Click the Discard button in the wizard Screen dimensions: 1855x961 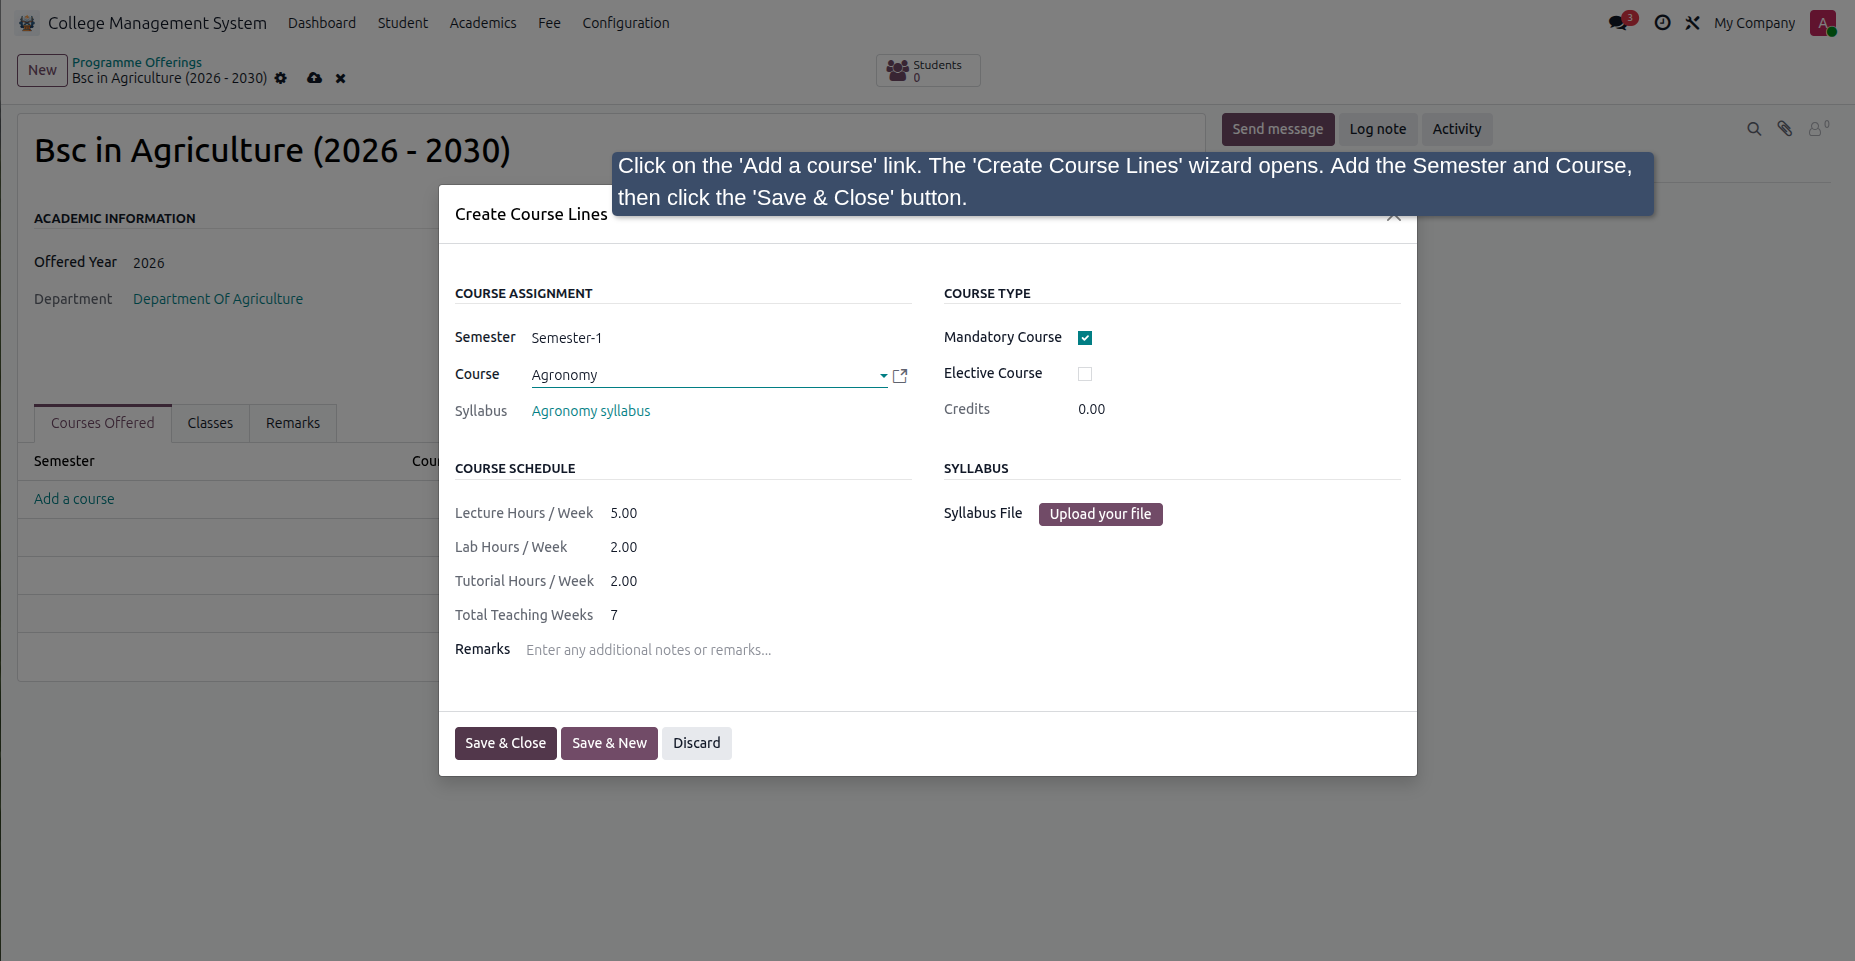[x=697, y=743]
